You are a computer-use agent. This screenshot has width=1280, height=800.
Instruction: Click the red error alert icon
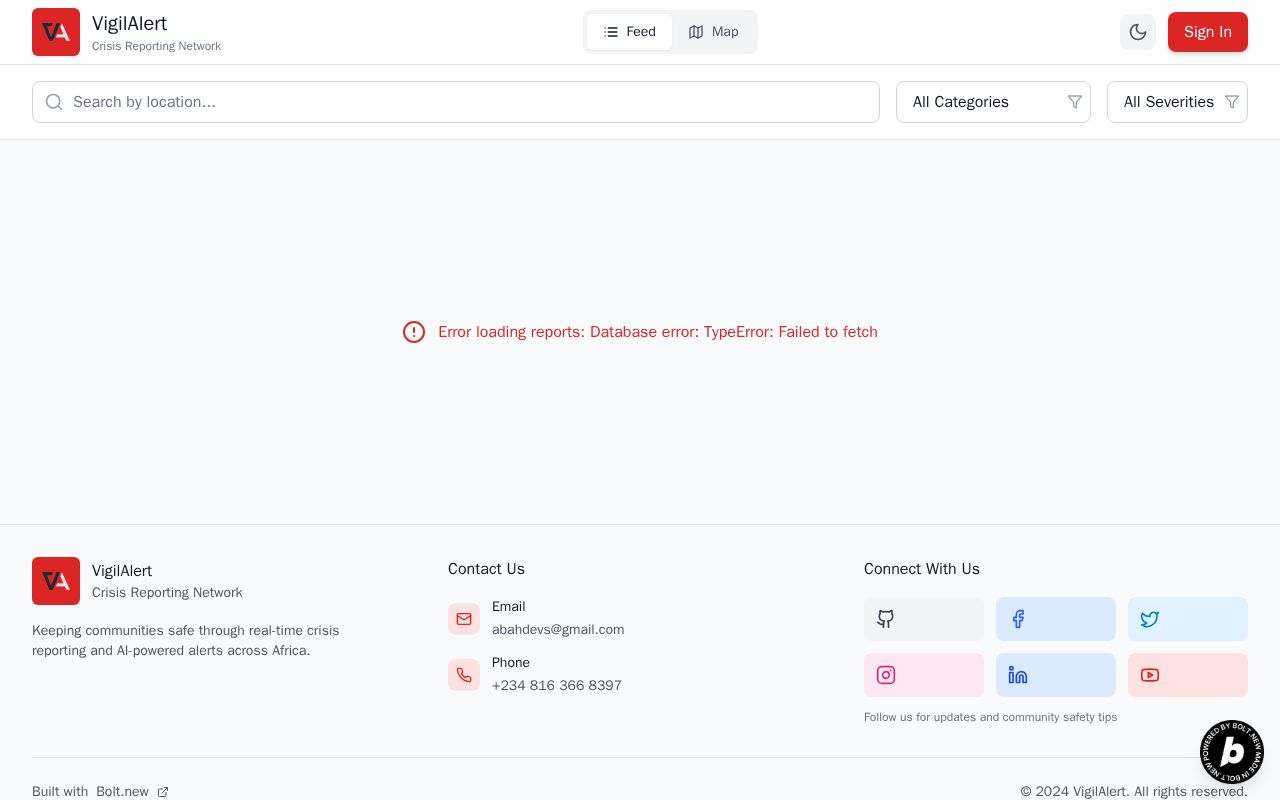click(414, 332)
